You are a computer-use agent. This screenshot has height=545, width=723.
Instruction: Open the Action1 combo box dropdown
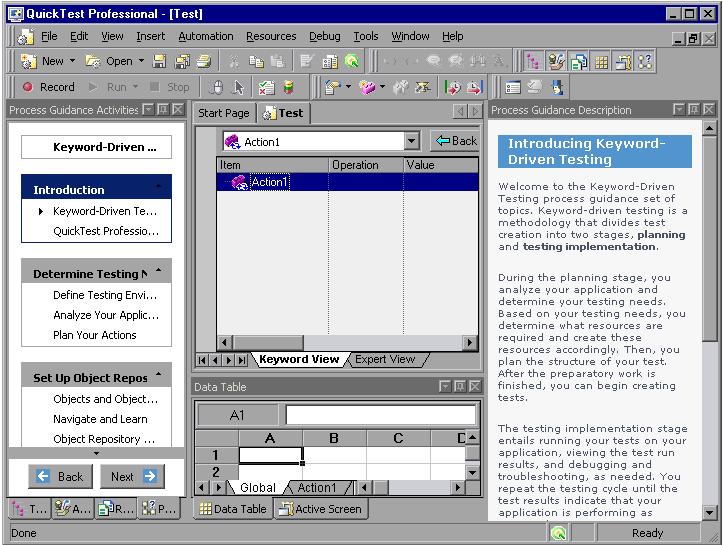tap(412, 141)
